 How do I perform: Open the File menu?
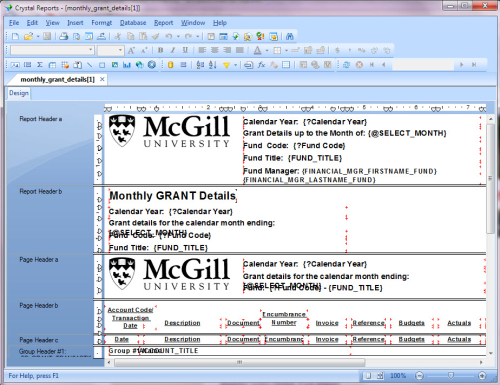14,23
